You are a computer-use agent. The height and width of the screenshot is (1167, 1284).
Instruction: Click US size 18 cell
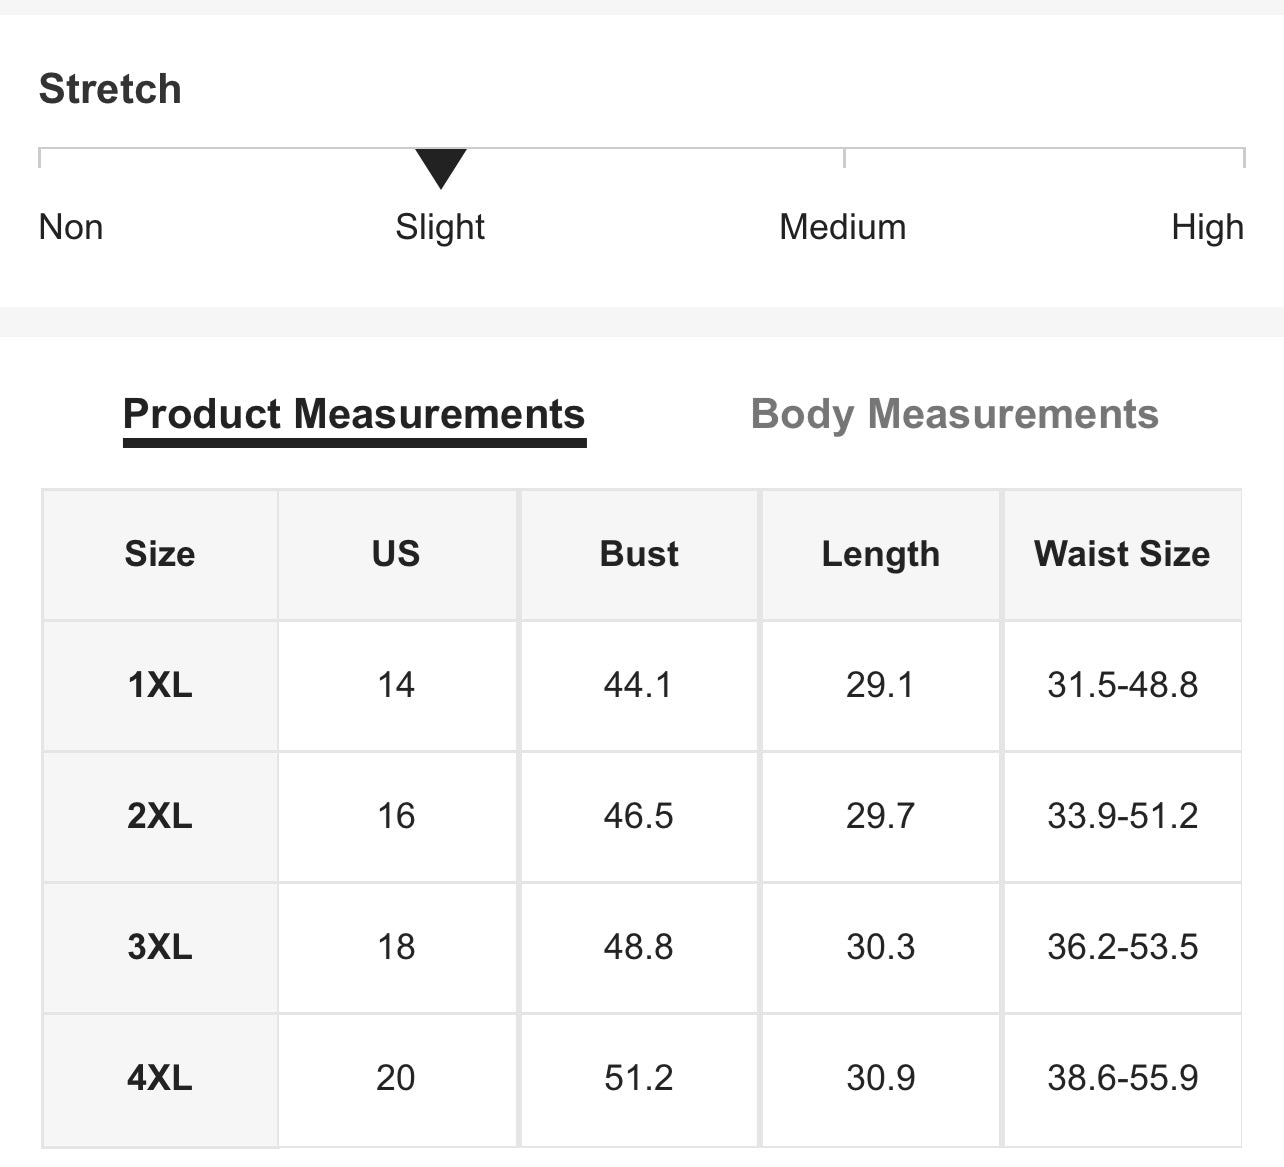pos(396,947)
